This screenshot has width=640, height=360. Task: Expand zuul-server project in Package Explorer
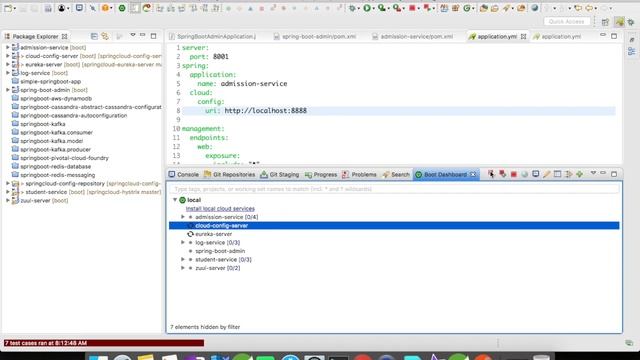tap(7, 200)
